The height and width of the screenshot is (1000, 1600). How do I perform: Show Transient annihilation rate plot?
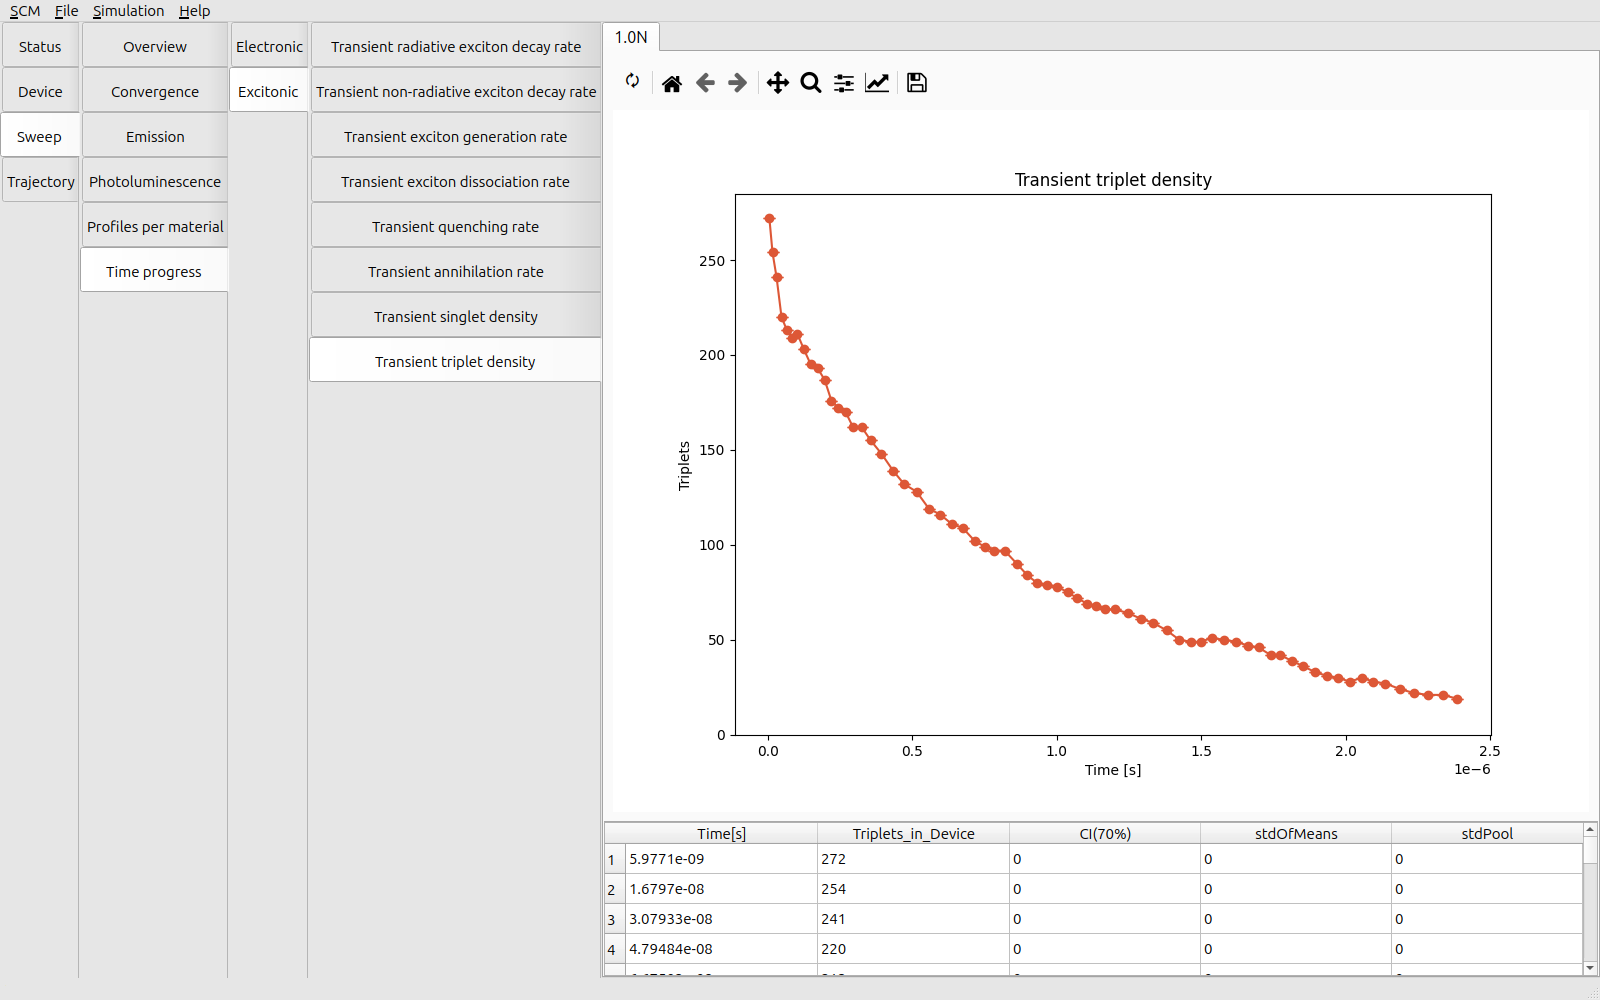point(456,272)
